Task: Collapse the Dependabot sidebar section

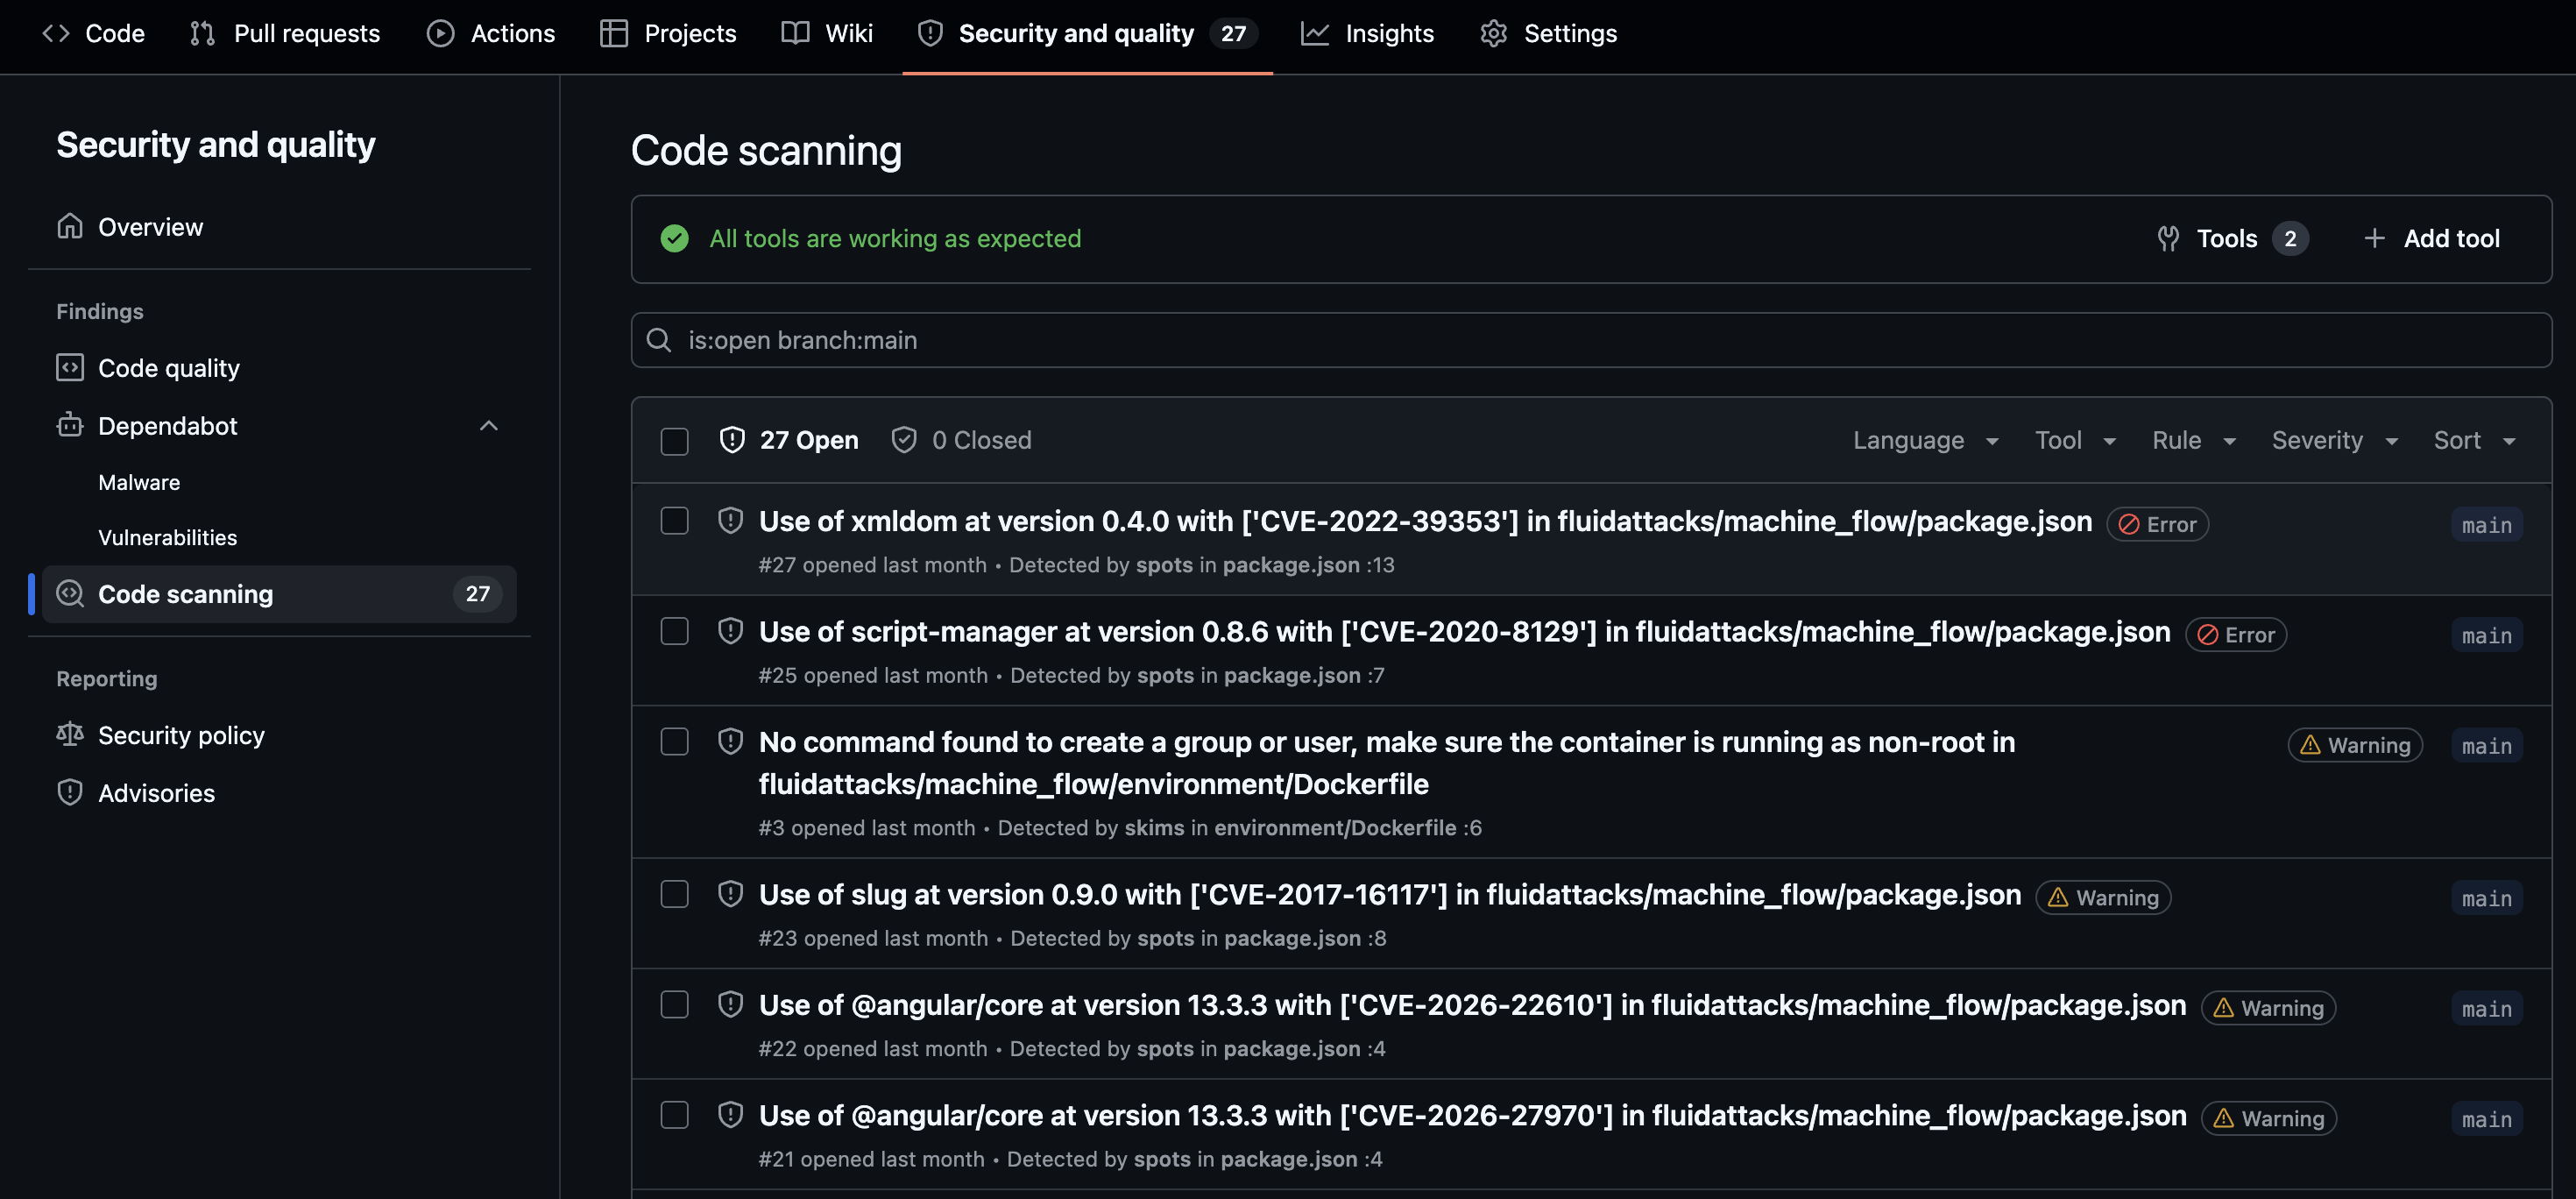Action: tap(489, 425)
